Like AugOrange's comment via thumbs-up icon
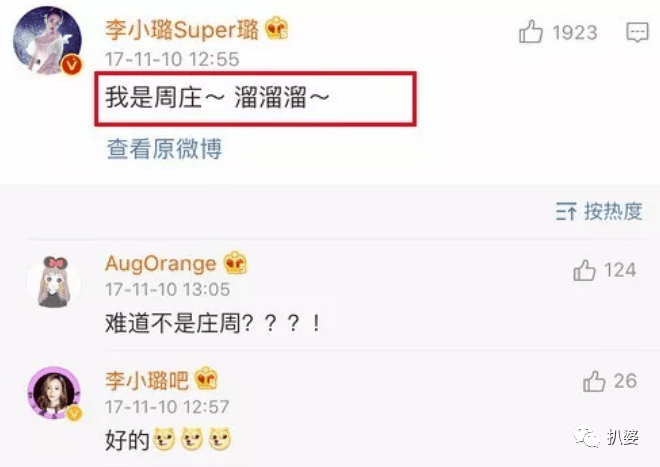 pyautogui.click(x=584, y=270)
